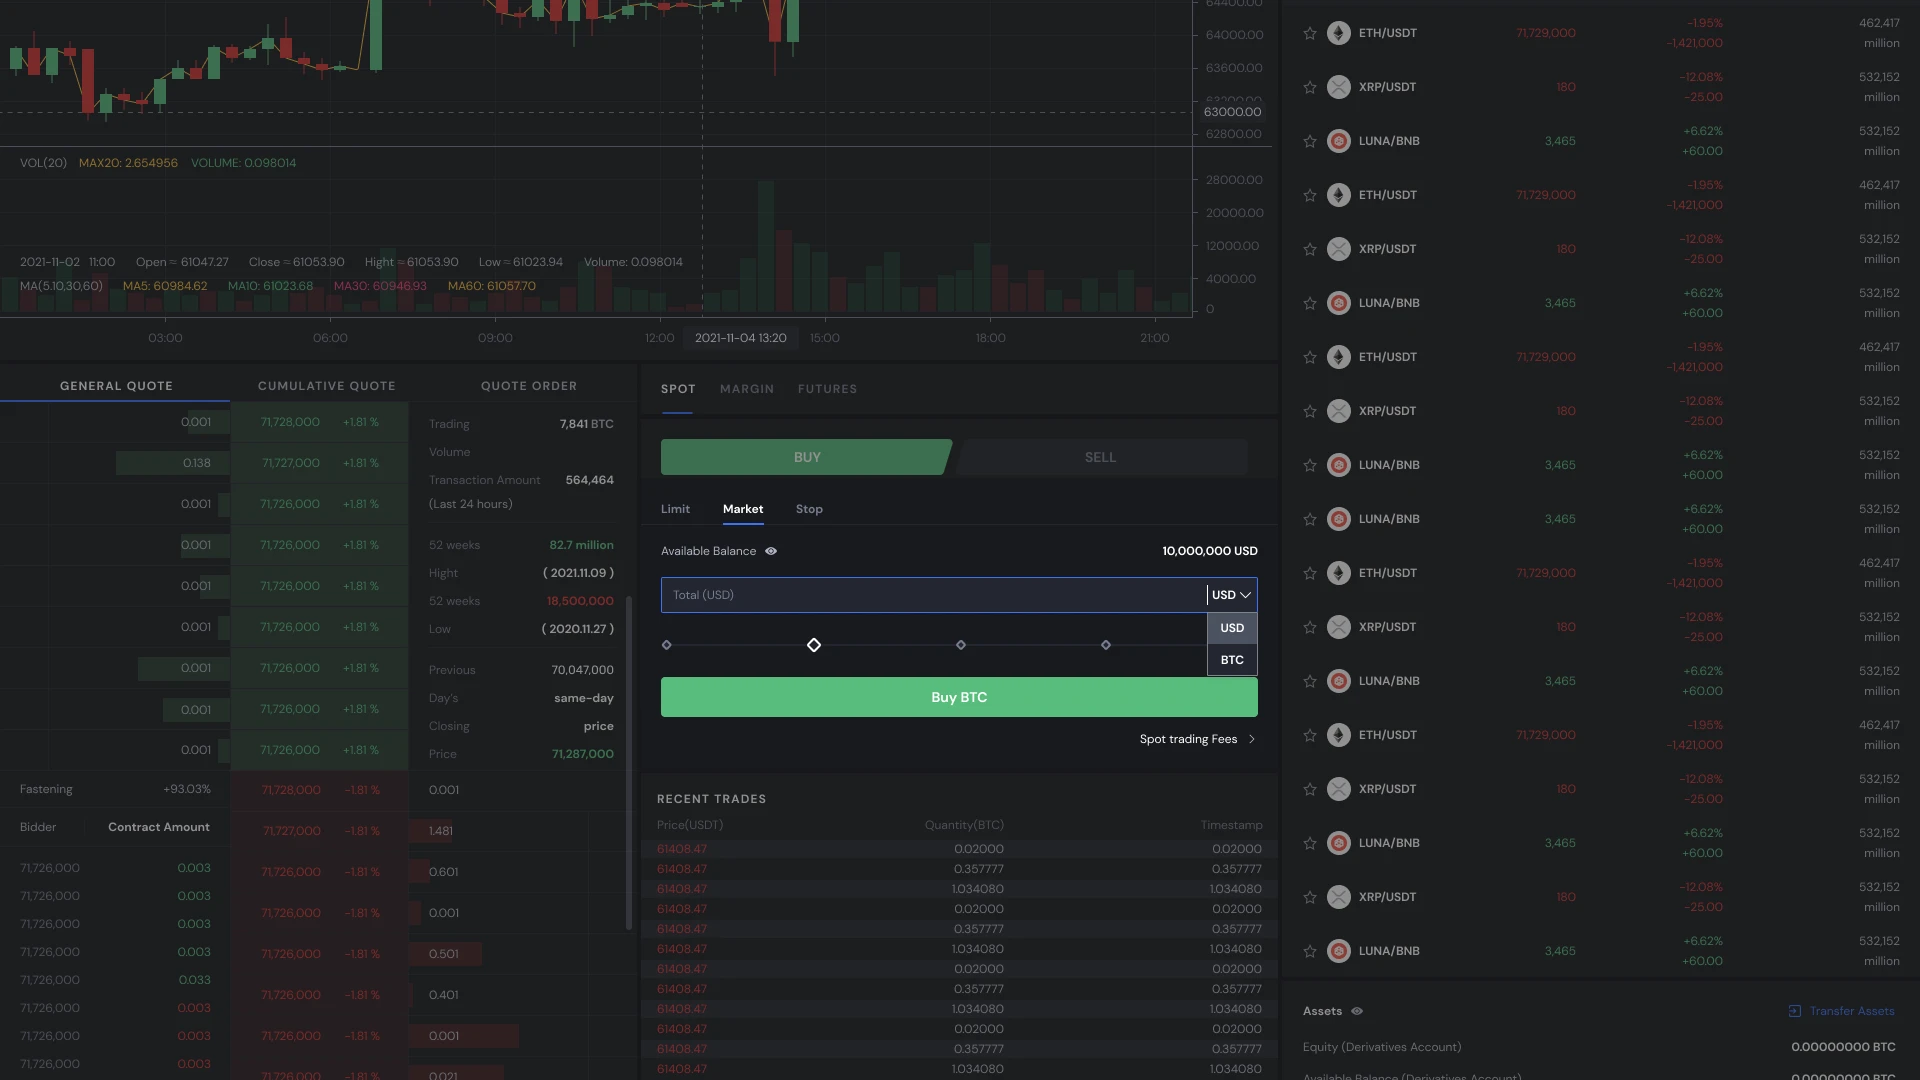Choose BTC from currency dropdown list
The width and height of the screenshot is (1920, 1080).
coord(1232,660)
